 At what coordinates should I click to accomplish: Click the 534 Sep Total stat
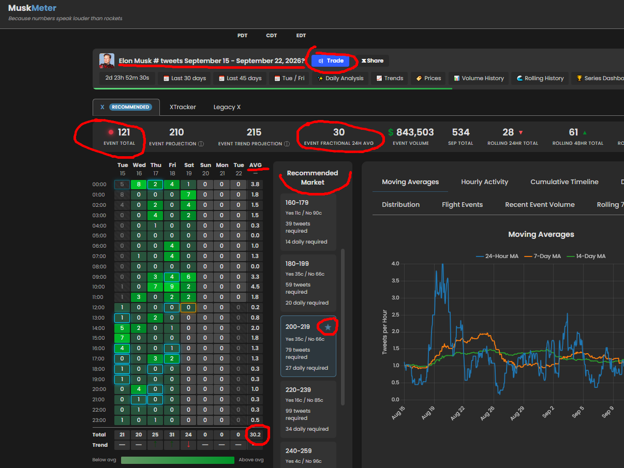[460, 136]
